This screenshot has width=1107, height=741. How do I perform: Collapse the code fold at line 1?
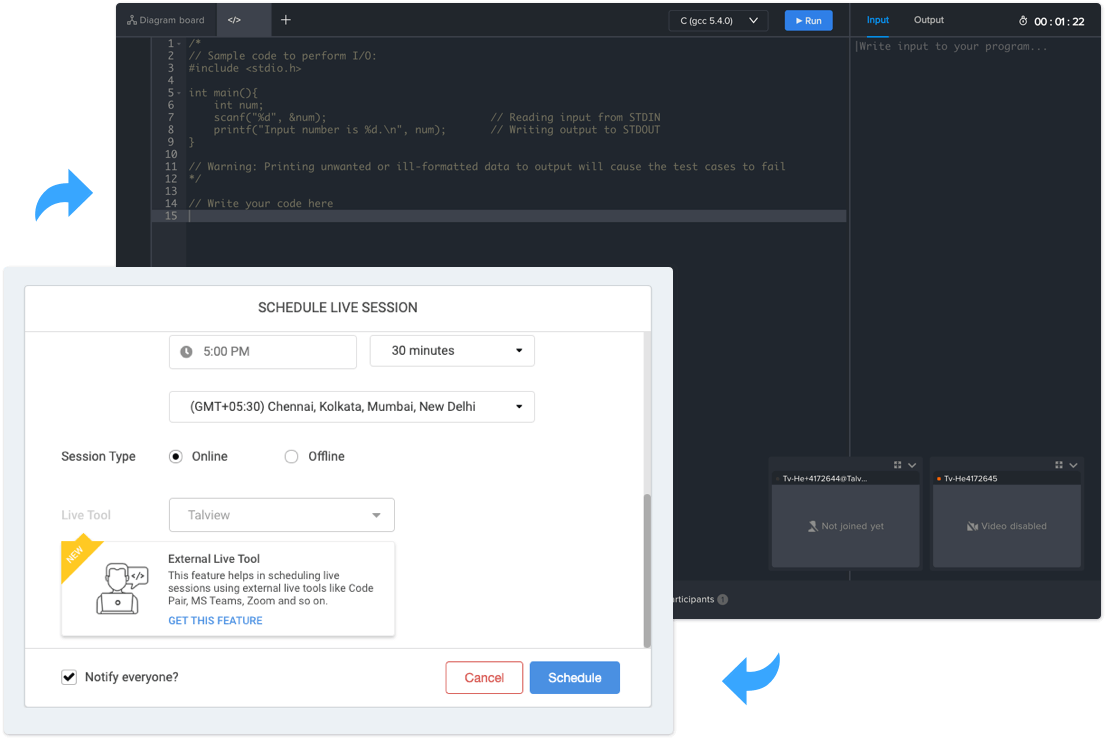[x=179, y=44]
